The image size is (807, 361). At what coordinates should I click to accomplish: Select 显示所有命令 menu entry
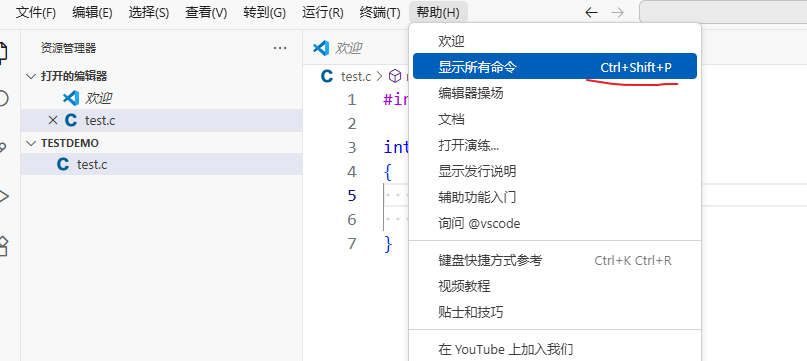(x=555, y=66)
